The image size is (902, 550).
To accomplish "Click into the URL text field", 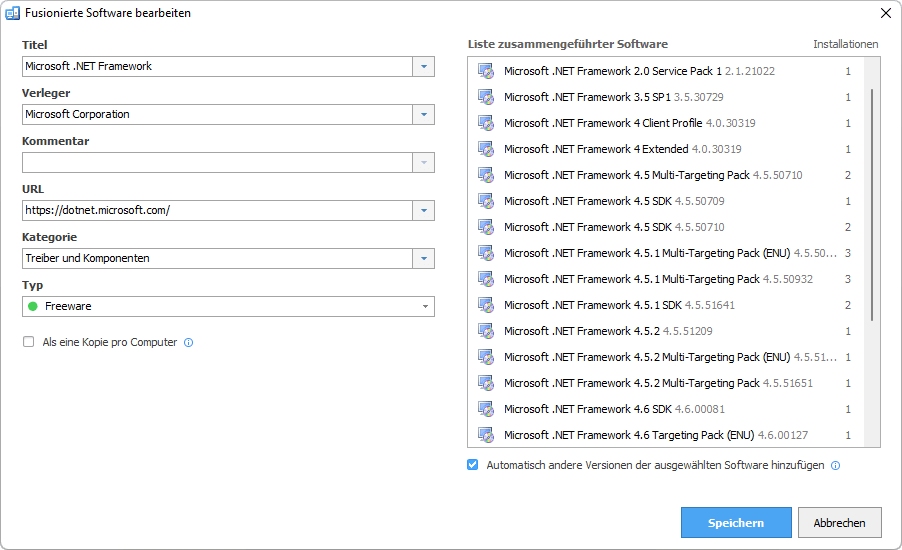I will click(216, 210).
